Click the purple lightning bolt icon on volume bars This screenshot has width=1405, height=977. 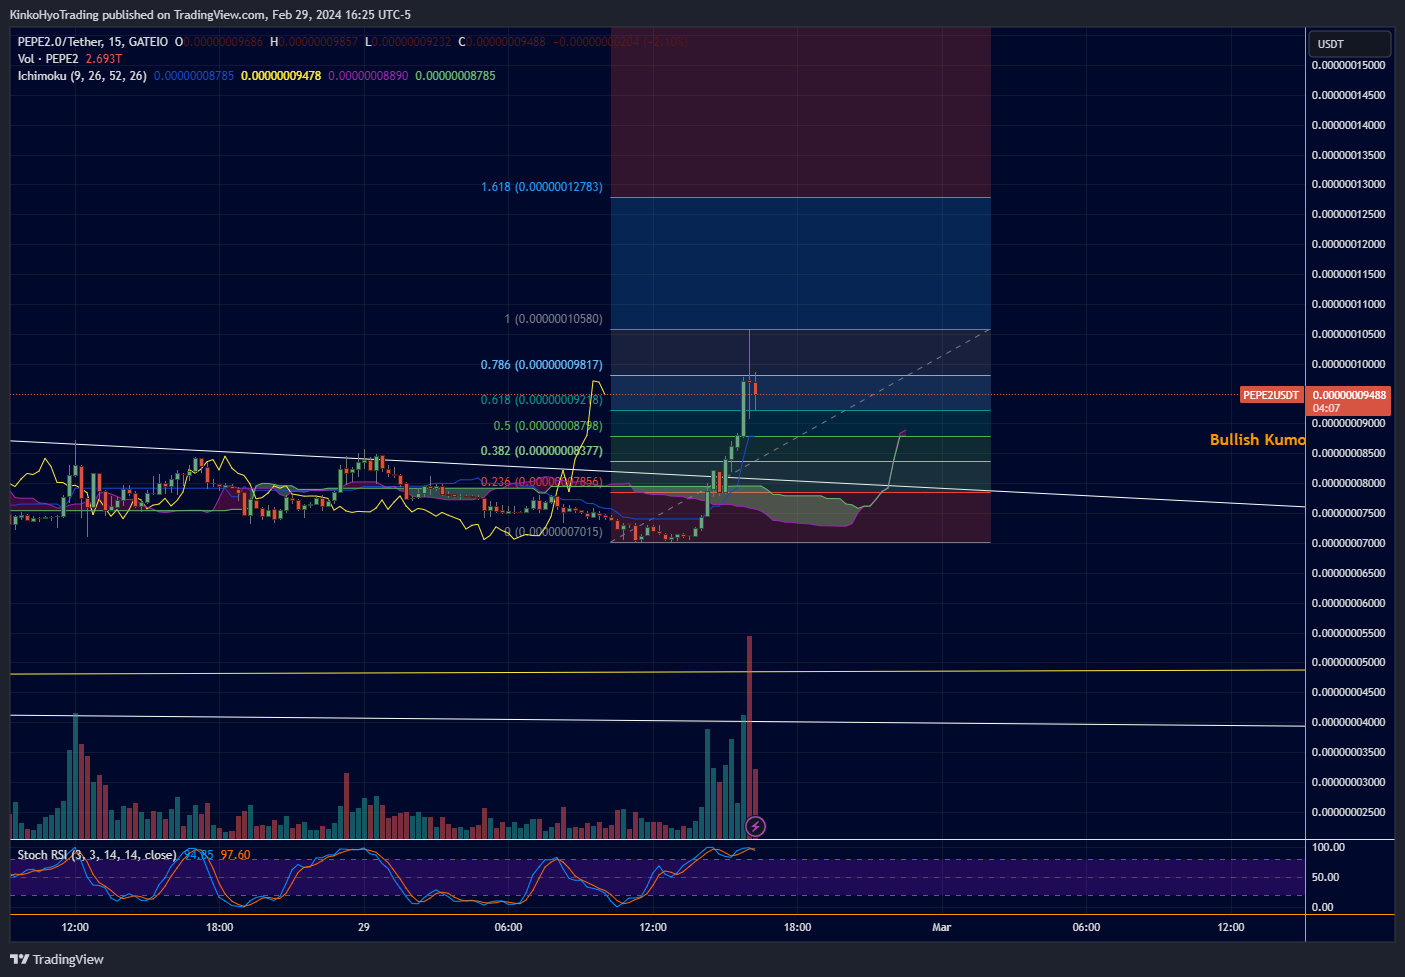click(756, 826)
